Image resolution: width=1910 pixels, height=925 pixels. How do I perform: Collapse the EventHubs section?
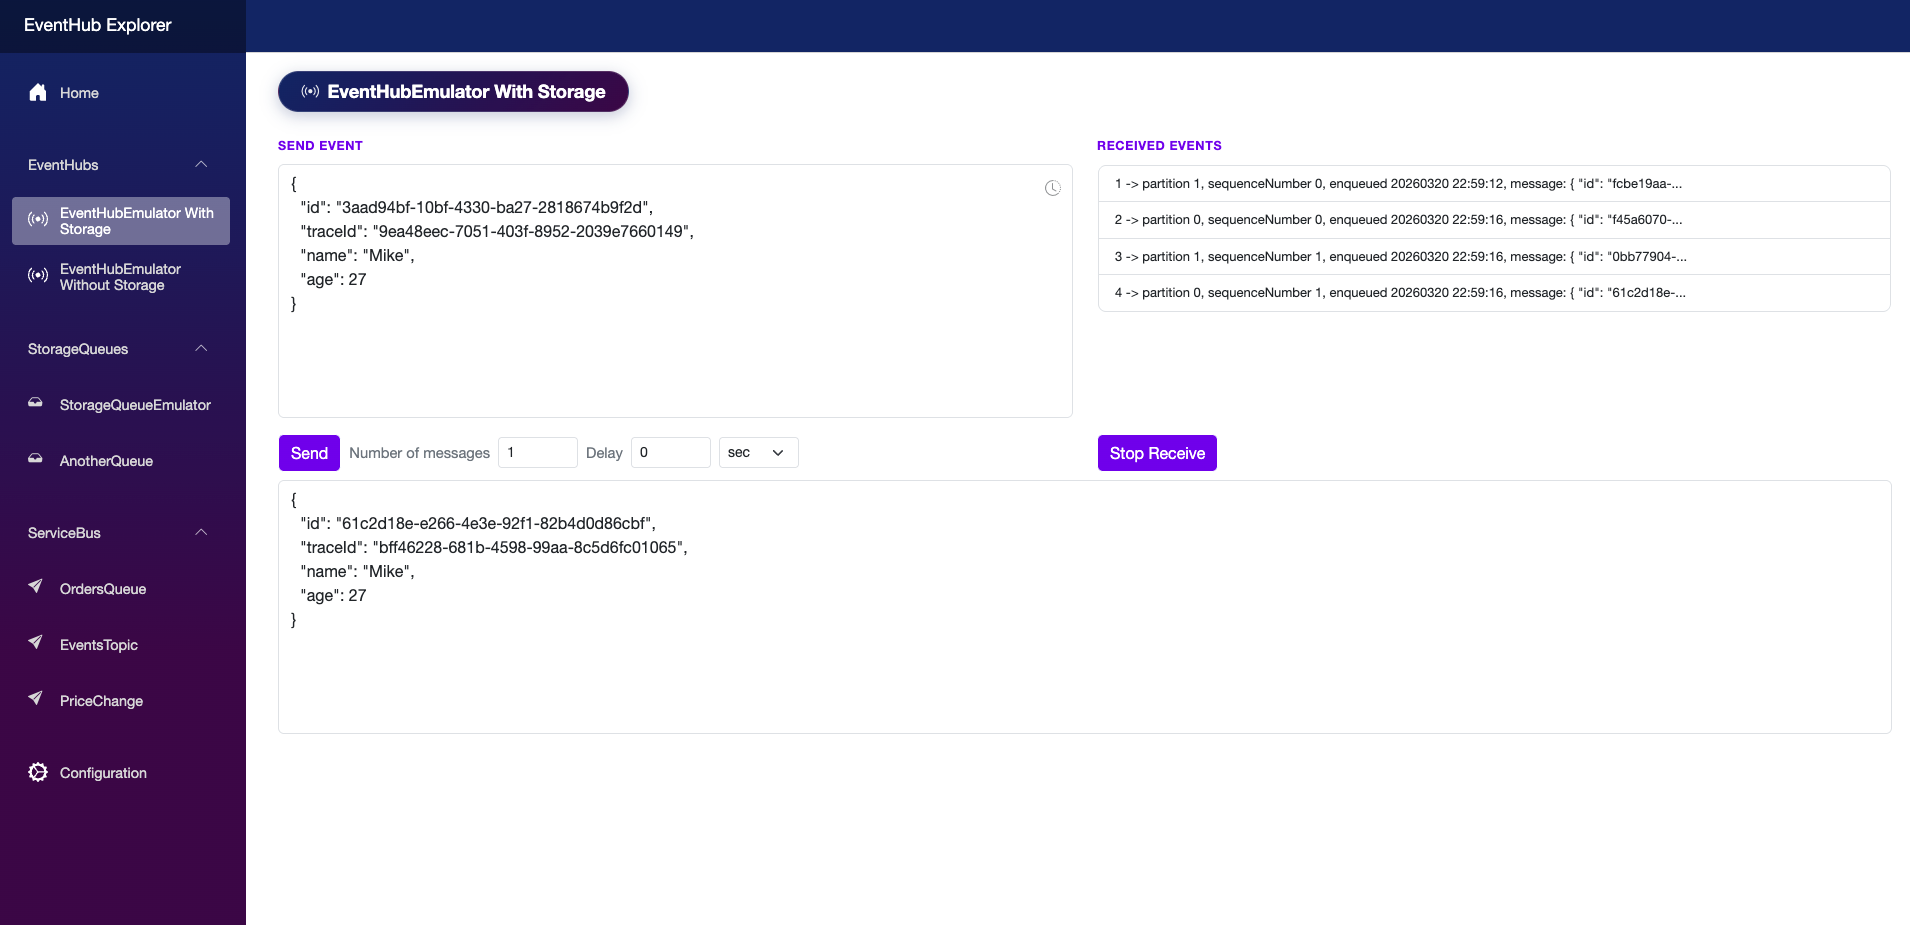click(x=201, y=165)
